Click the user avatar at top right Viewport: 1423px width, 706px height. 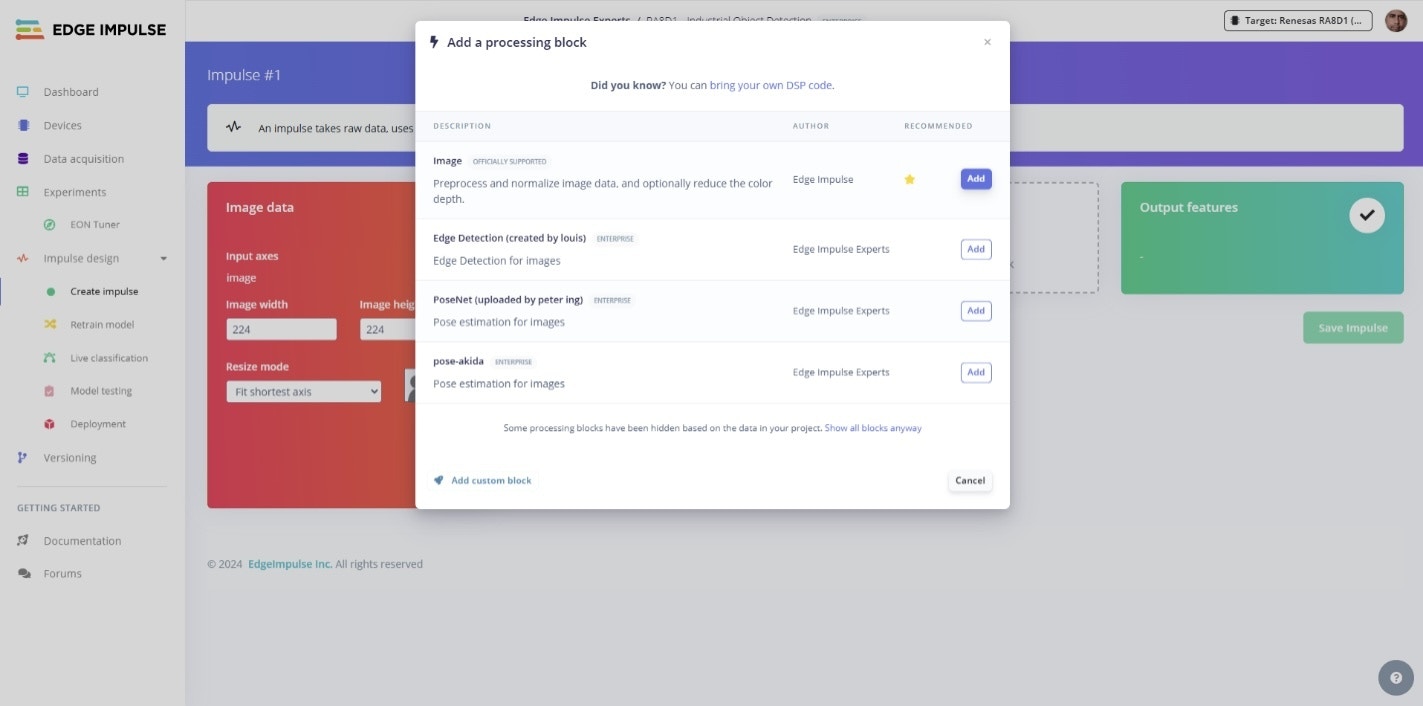(x=1396, y=21)
